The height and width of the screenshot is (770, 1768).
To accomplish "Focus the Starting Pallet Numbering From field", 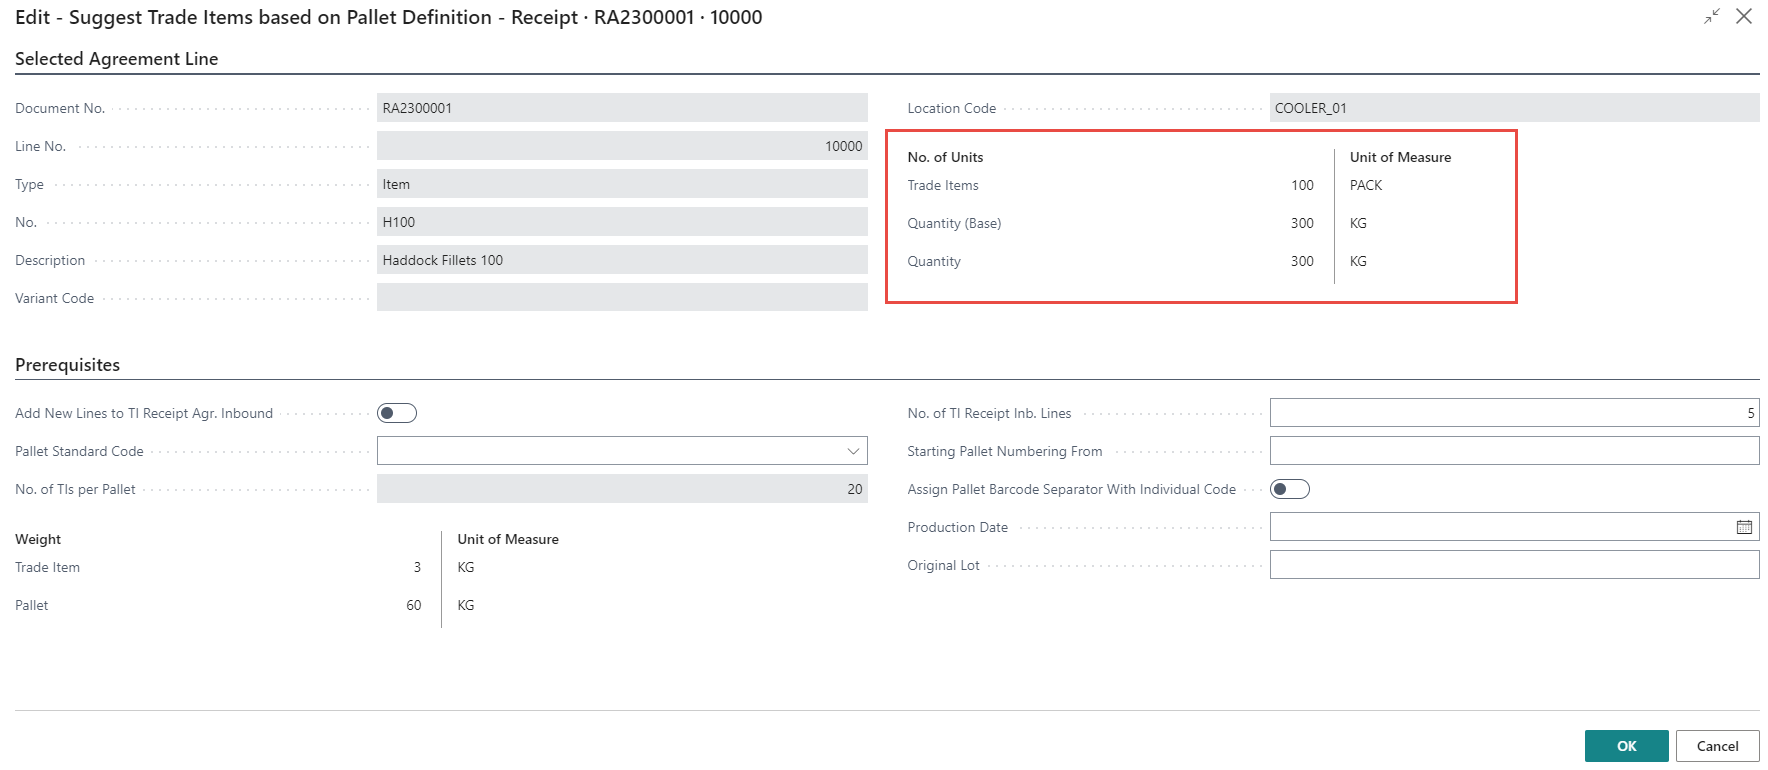I will coord(1513,451).
